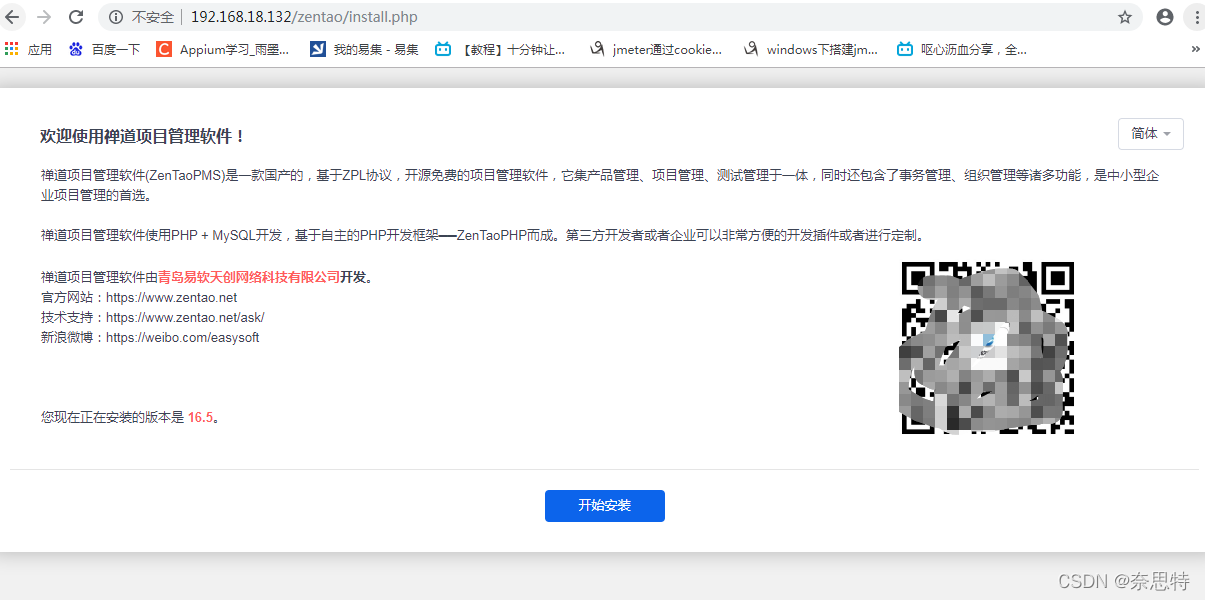Open Chrome three-dot menu

point(1196,17)
